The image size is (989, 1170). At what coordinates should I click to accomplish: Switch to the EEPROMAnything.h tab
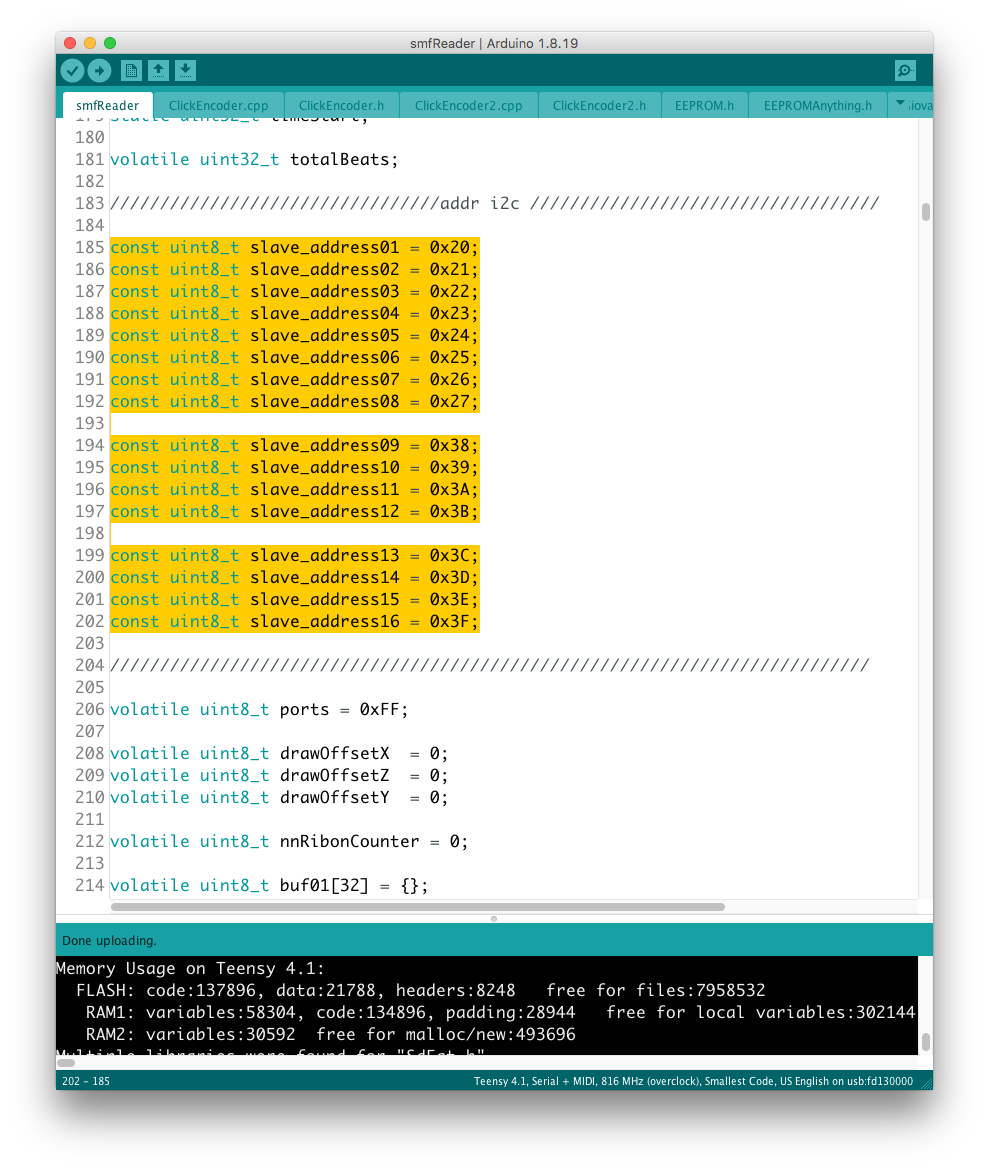point(817,105)
